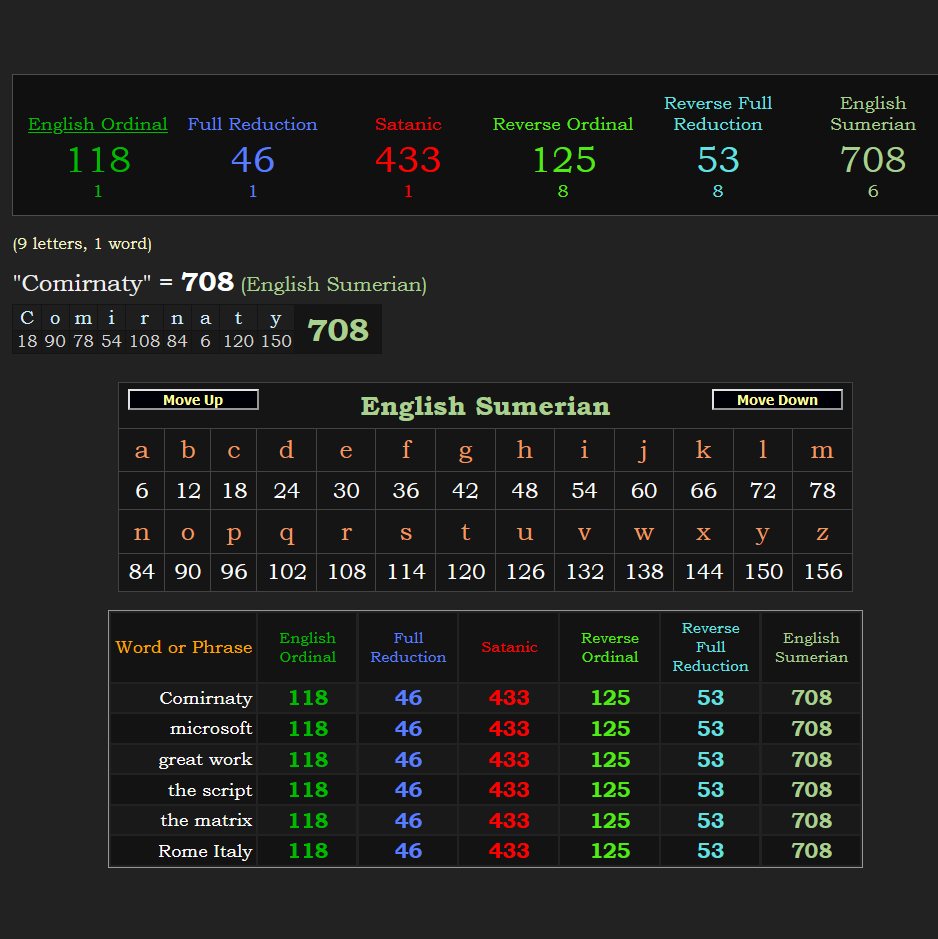Click the Move Up button
Screen dimensions: 938x939
point(193,399)
